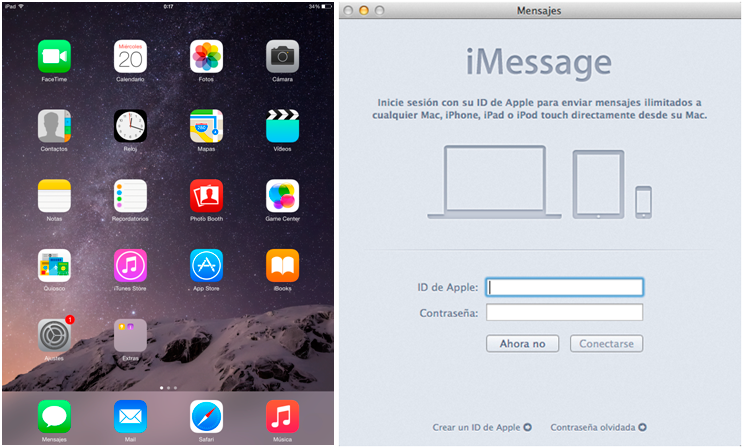Click the Conectarse button
This screenshot has height=447, width=745.
(x=606, y=343)
